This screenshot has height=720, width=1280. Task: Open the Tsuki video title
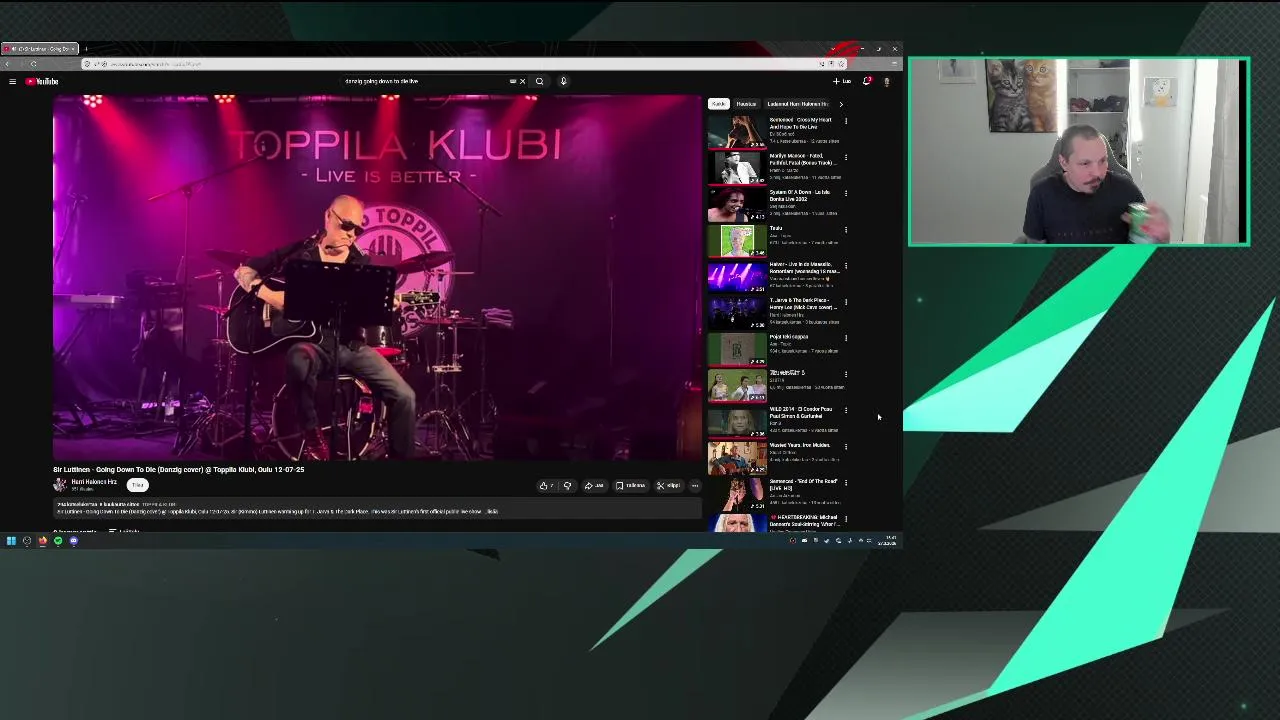click(776, 228)
